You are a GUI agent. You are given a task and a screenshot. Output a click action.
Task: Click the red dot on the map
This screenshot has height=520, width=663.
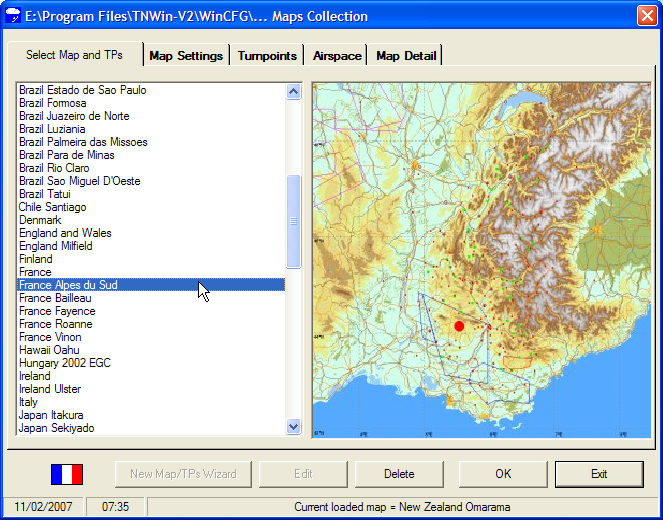point(459,326)
